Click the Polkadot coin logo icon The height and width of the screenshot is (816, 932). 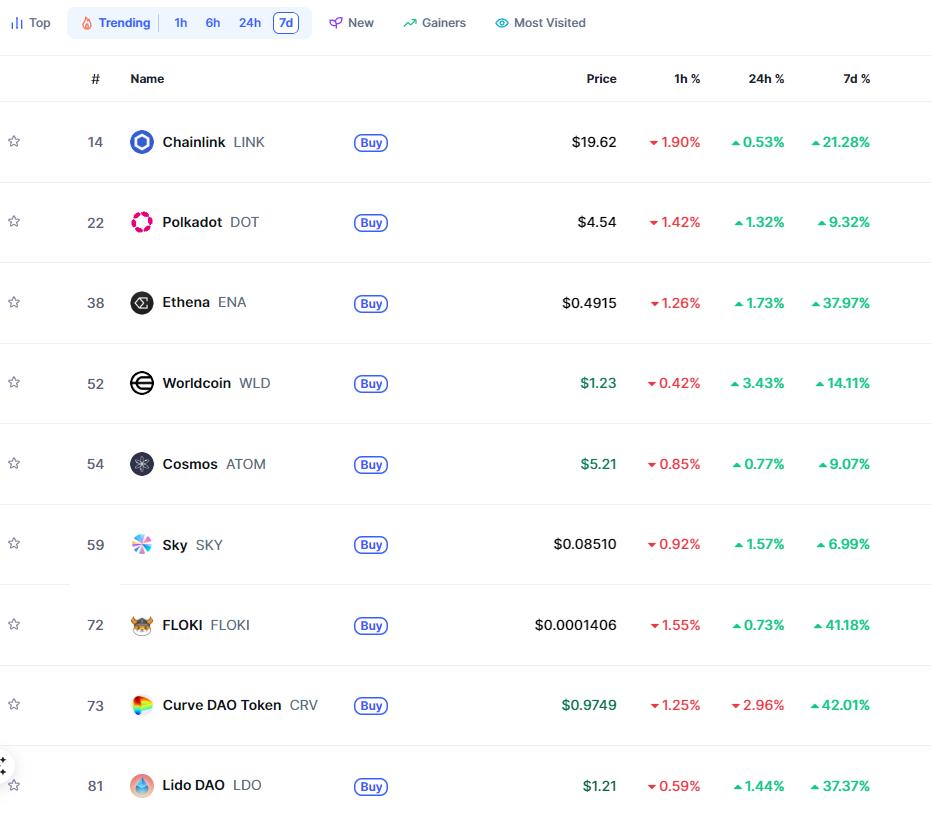142,222
